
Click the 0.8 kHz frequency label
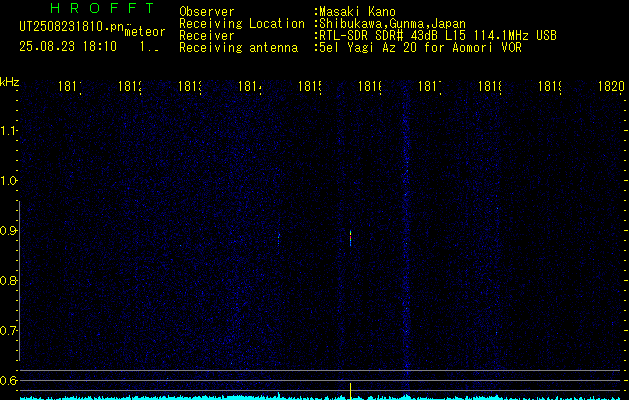click(x=8, y=280)
